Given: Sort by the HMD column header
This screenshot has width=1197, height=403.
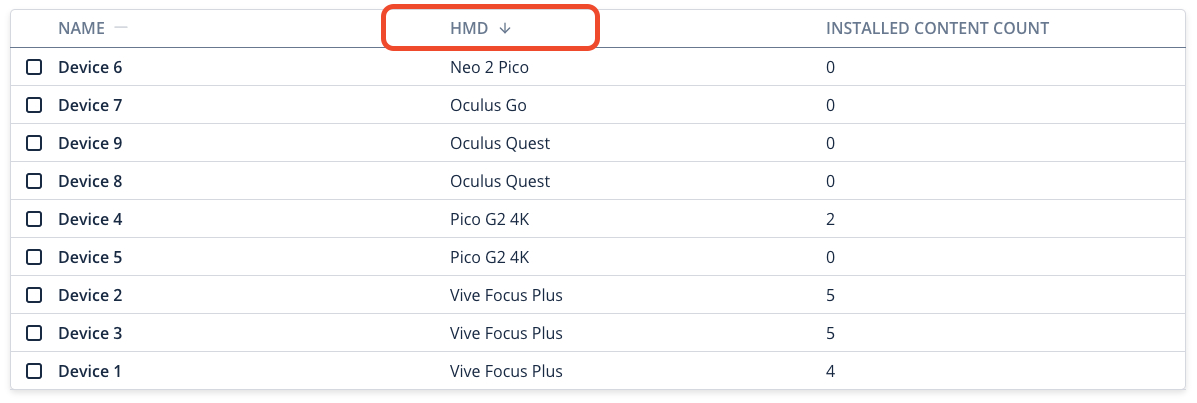Looking at the screenshot, I should (469, 28).
